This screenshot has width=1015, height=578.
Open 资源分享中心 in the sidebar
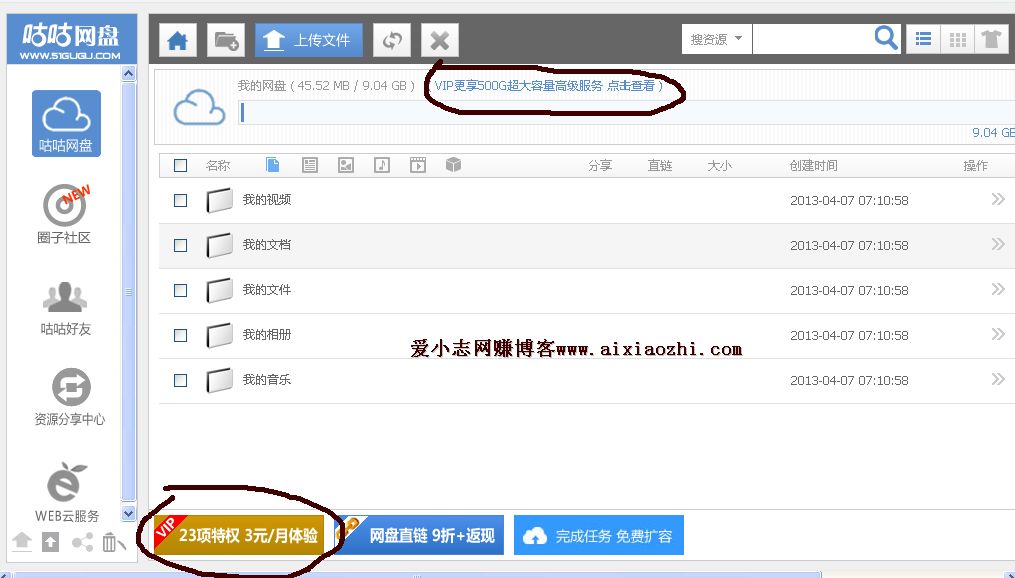(x=69, y=397)
